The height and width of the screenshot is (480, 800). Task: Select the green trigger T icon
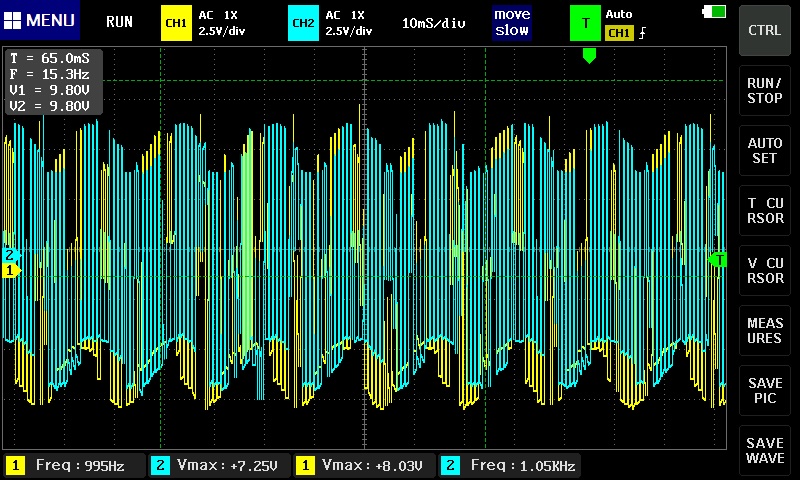tap(585, 22)
